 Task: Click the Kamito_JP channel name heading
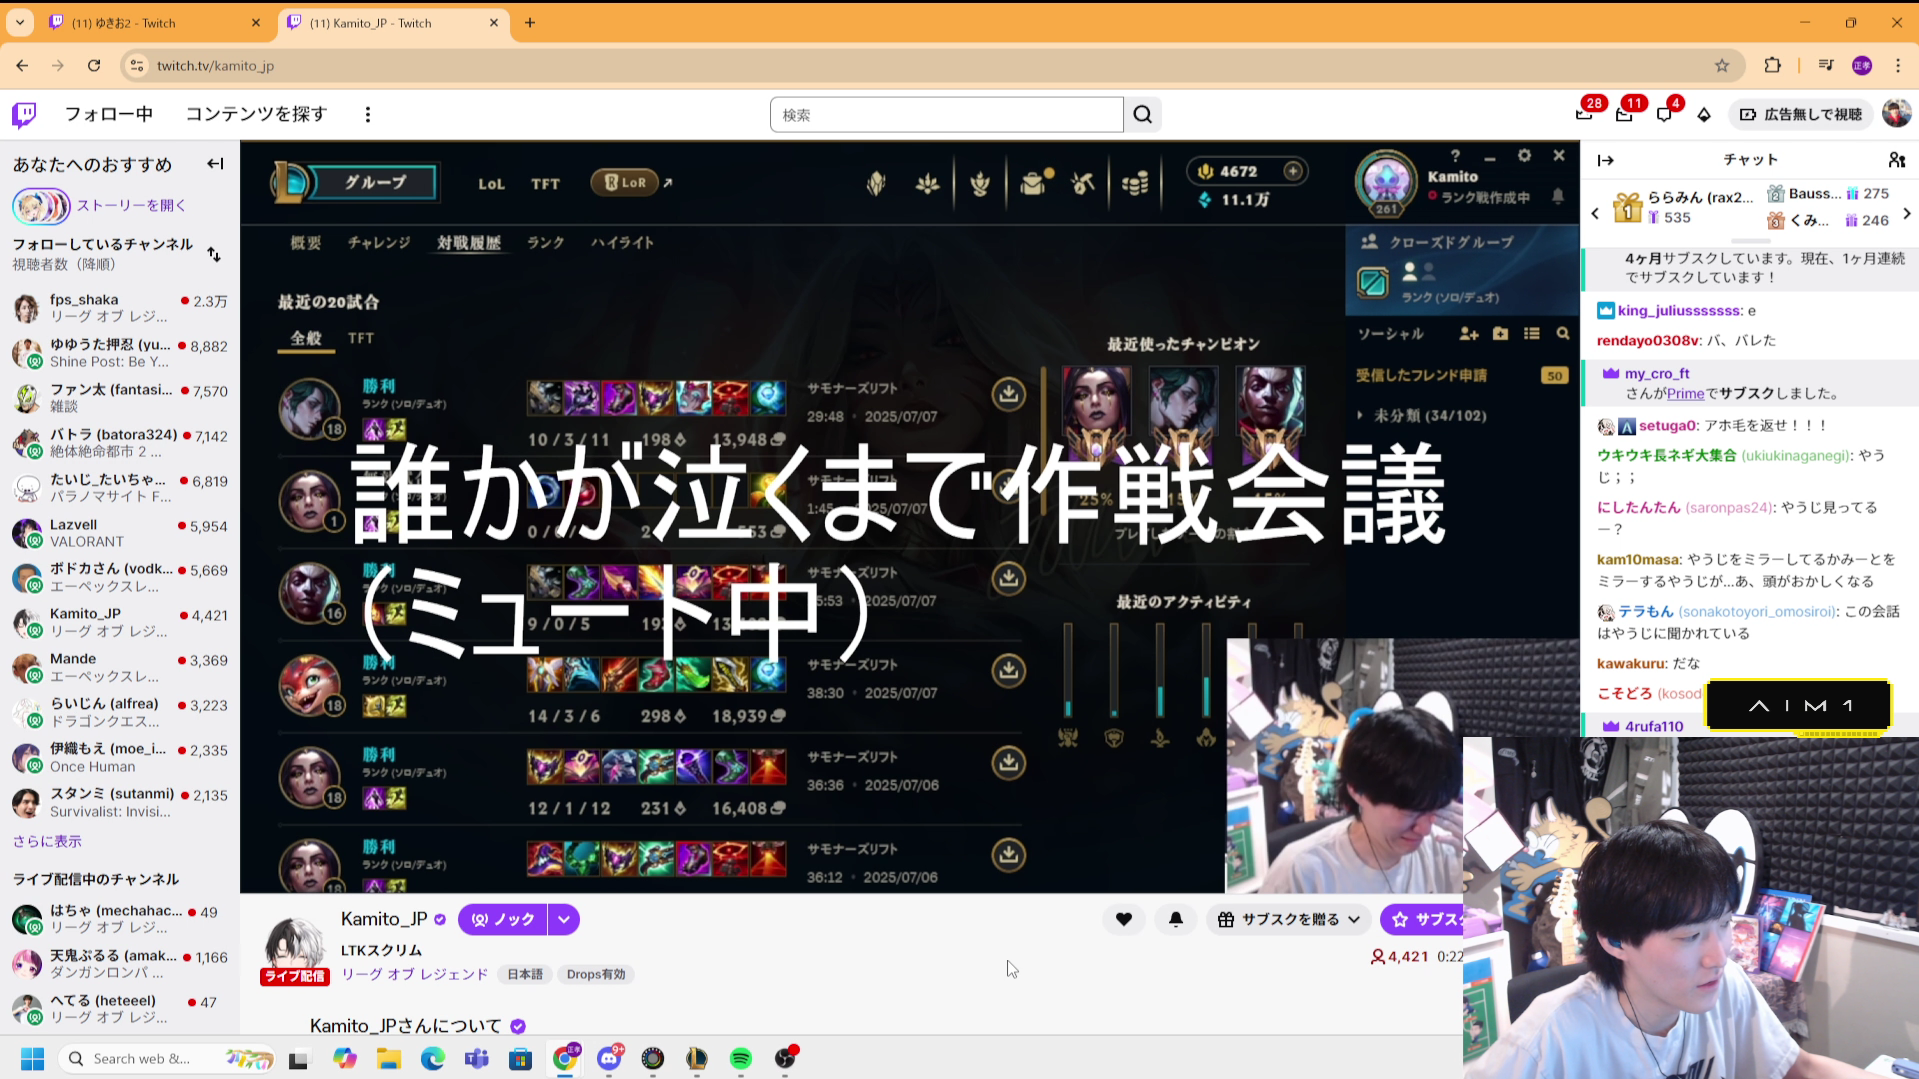[384, 919]
